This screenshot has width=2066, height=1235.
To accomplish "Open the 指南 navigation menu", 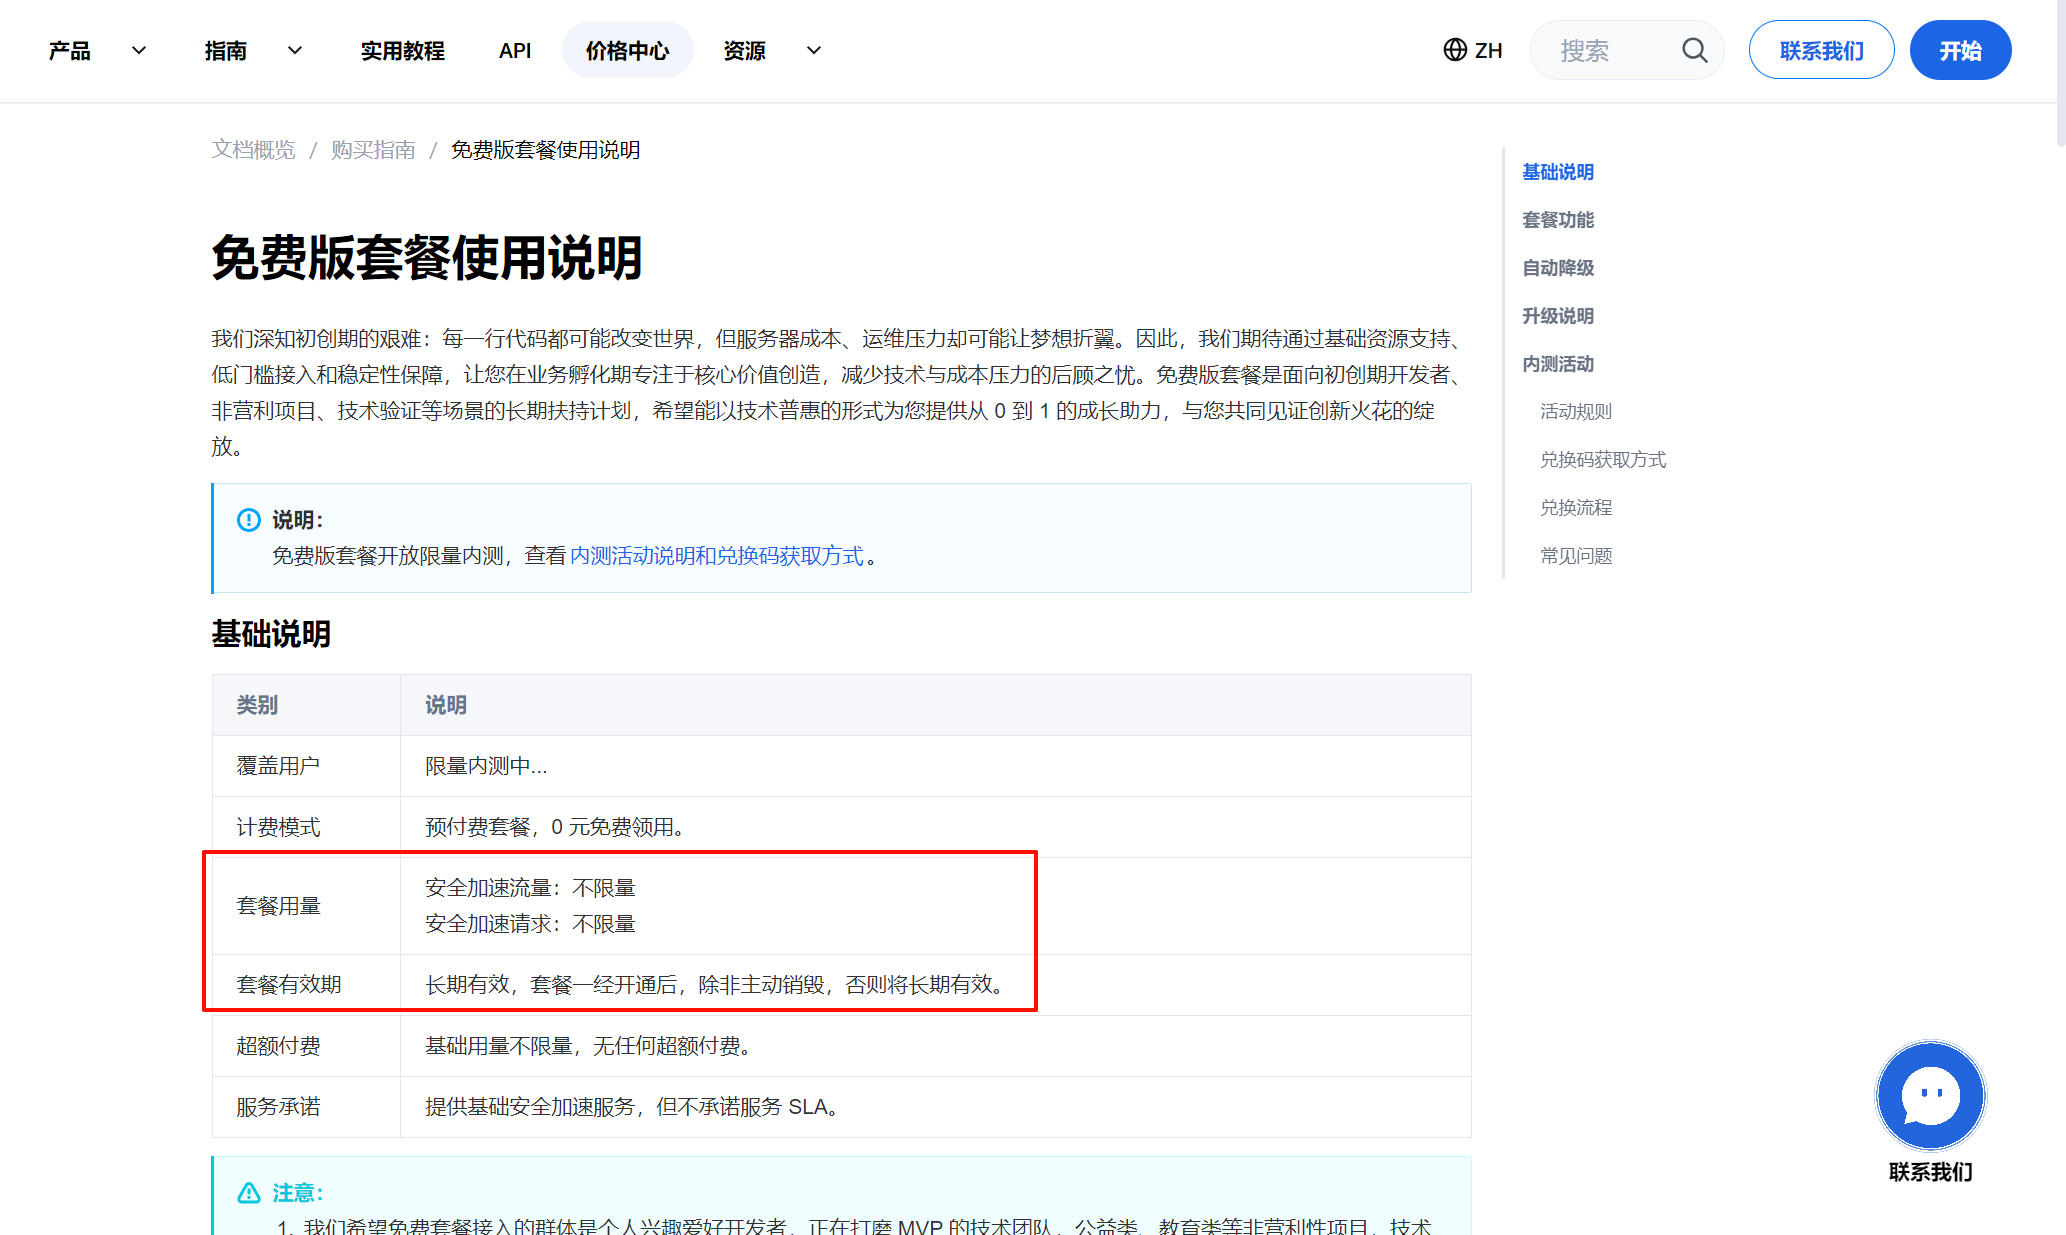I will 226,50.
